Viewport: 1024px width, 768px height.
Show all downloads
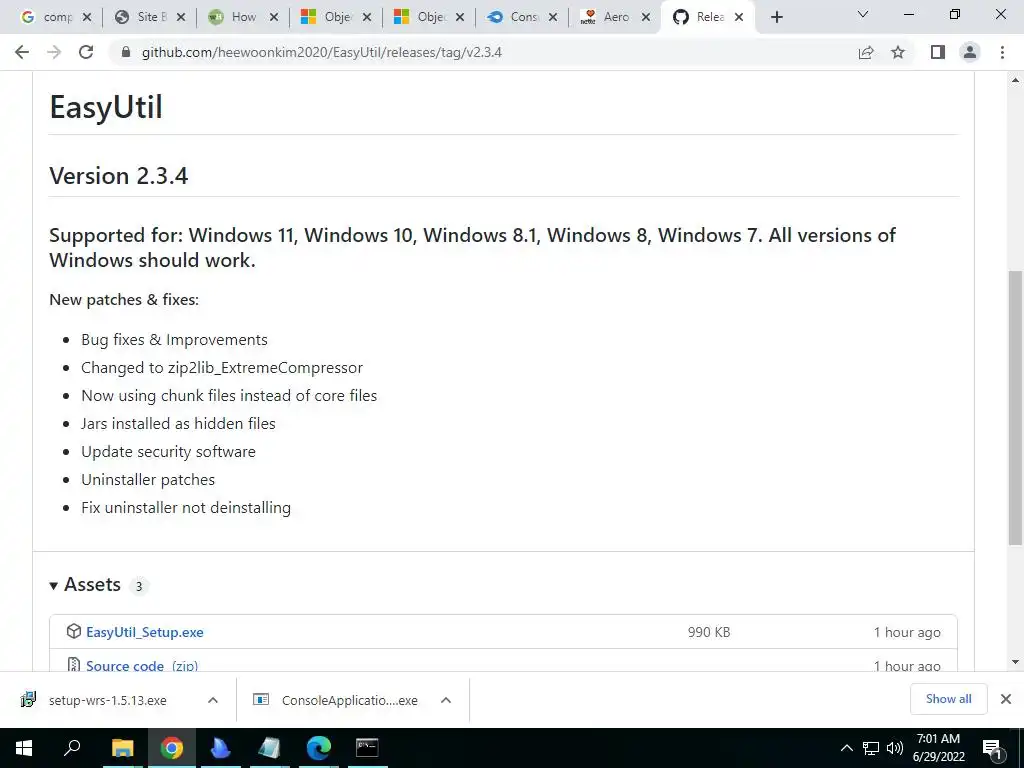(x=948, y=699)
